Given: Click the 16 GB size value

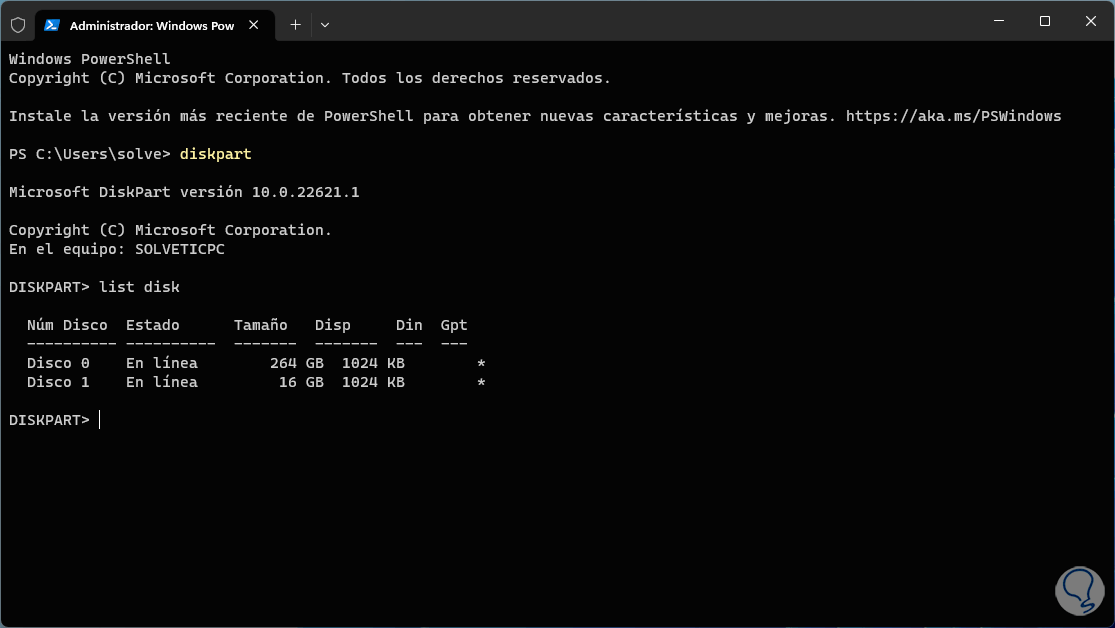Looking at the screenshot, I should 301,383.
